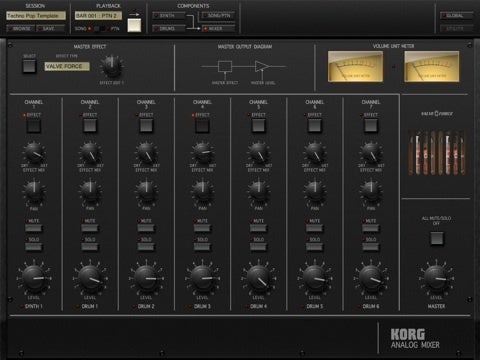Click the Master Level amplifier triangle in diagram
Screen dimensions: 480x360
tap(262, 66)
